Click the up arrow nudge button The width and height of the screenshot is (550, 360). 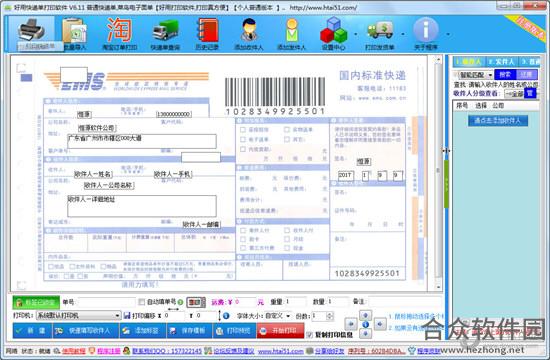[x=365, y=315]
